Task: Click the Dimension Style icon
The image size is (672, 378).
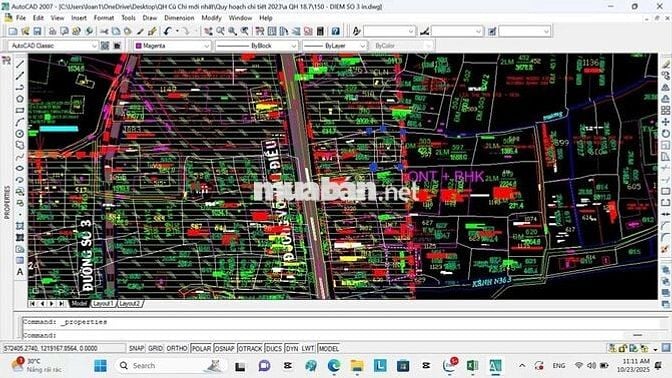Action: (x=424, y=31)
